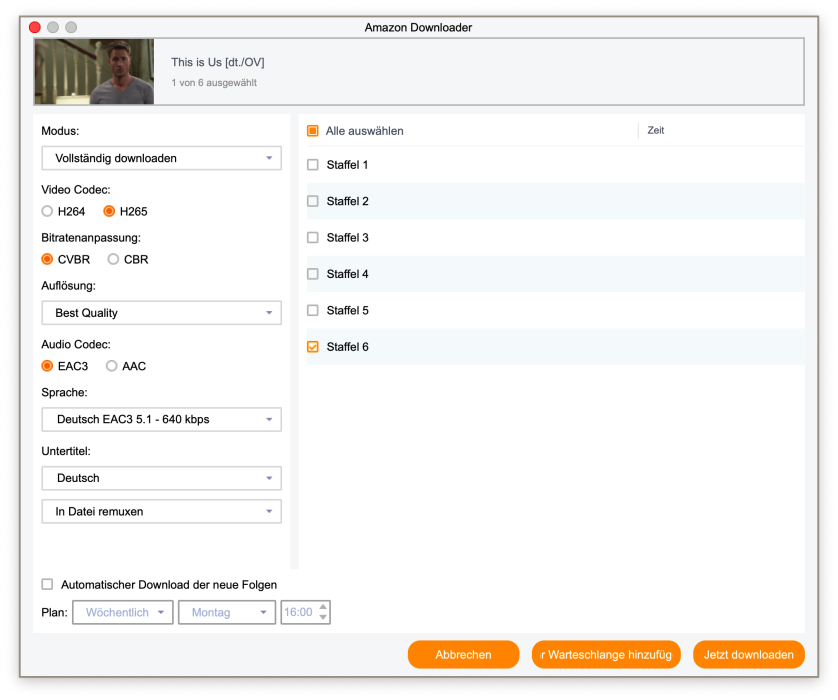Toggle the Alle auswählen checkbox

click(x=313, y=131)
